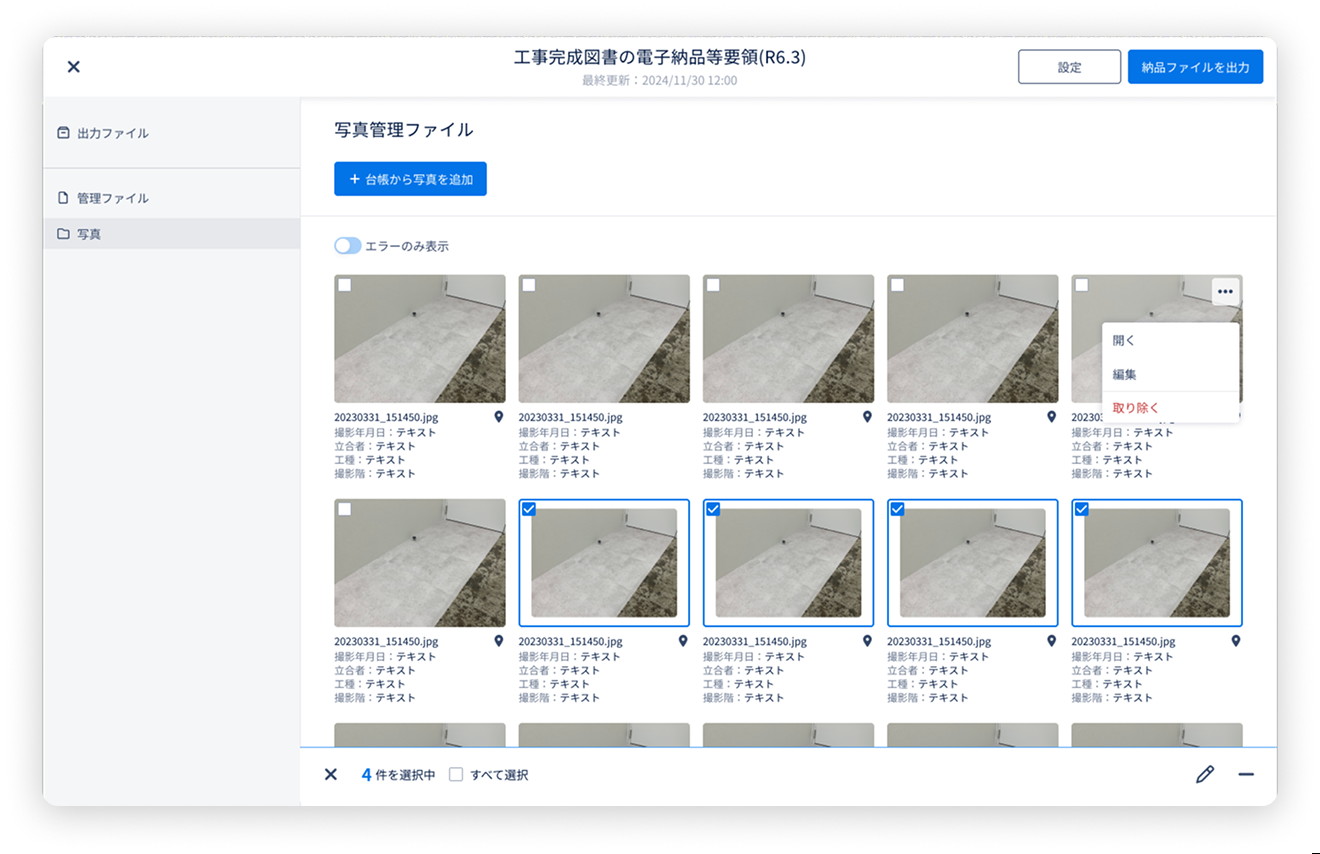This screenshot has height=854, width=1320.
Task: Click the 出力ファイル archive icon in sidebar
Action: tap(64, 133)
